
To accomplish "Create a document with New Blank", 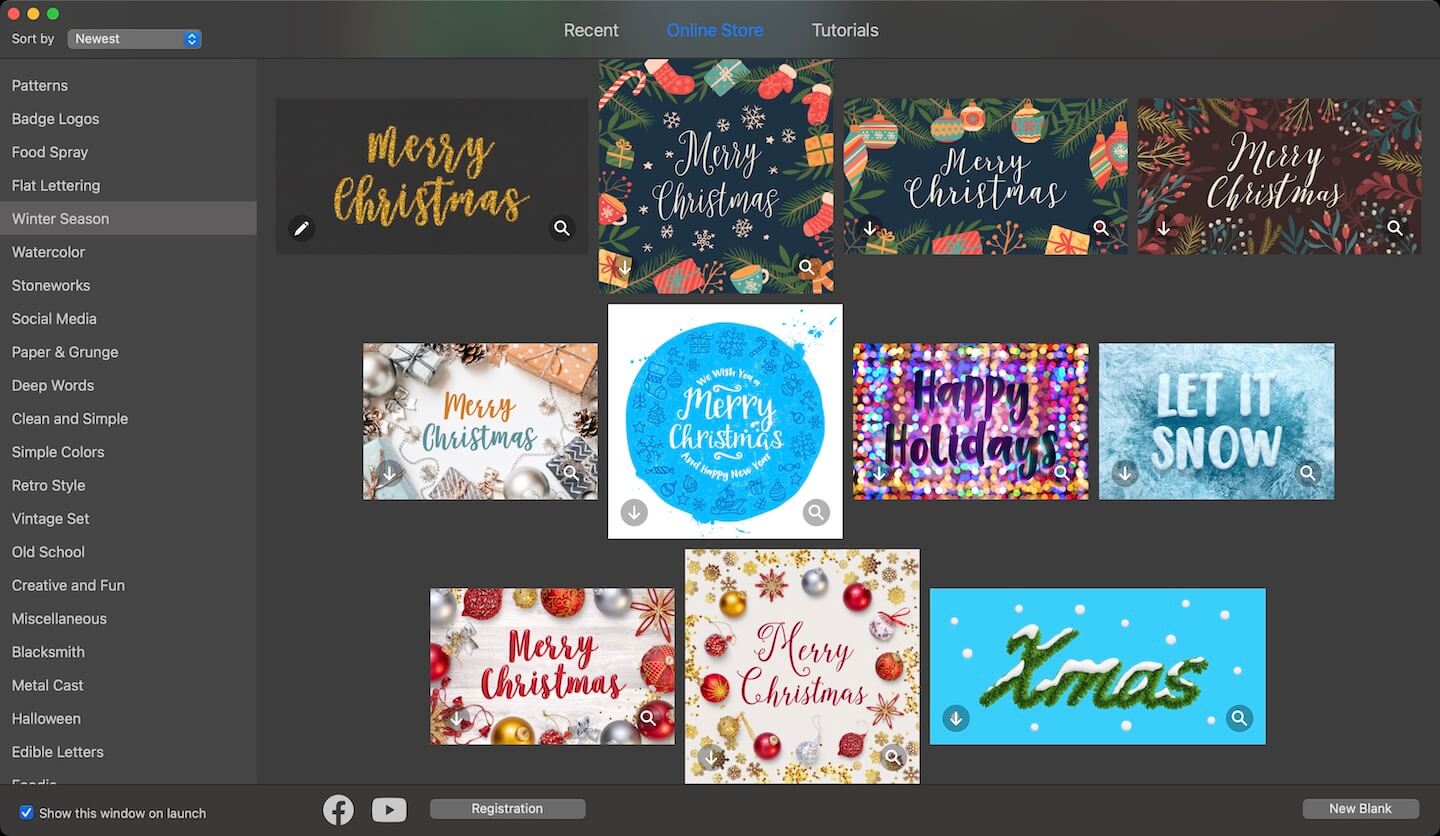I will click(1360, 808).
